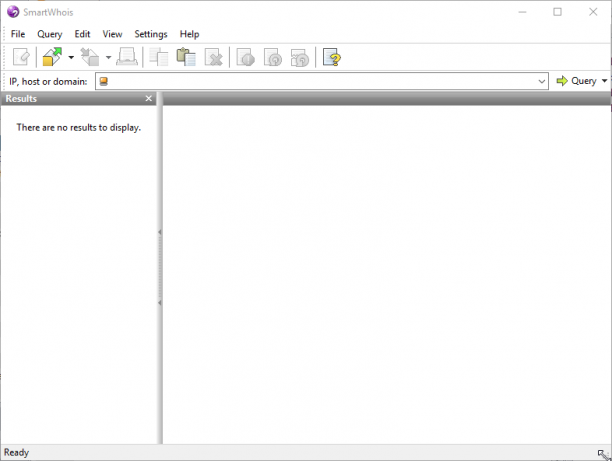Open the File menu

pos(18,34)
